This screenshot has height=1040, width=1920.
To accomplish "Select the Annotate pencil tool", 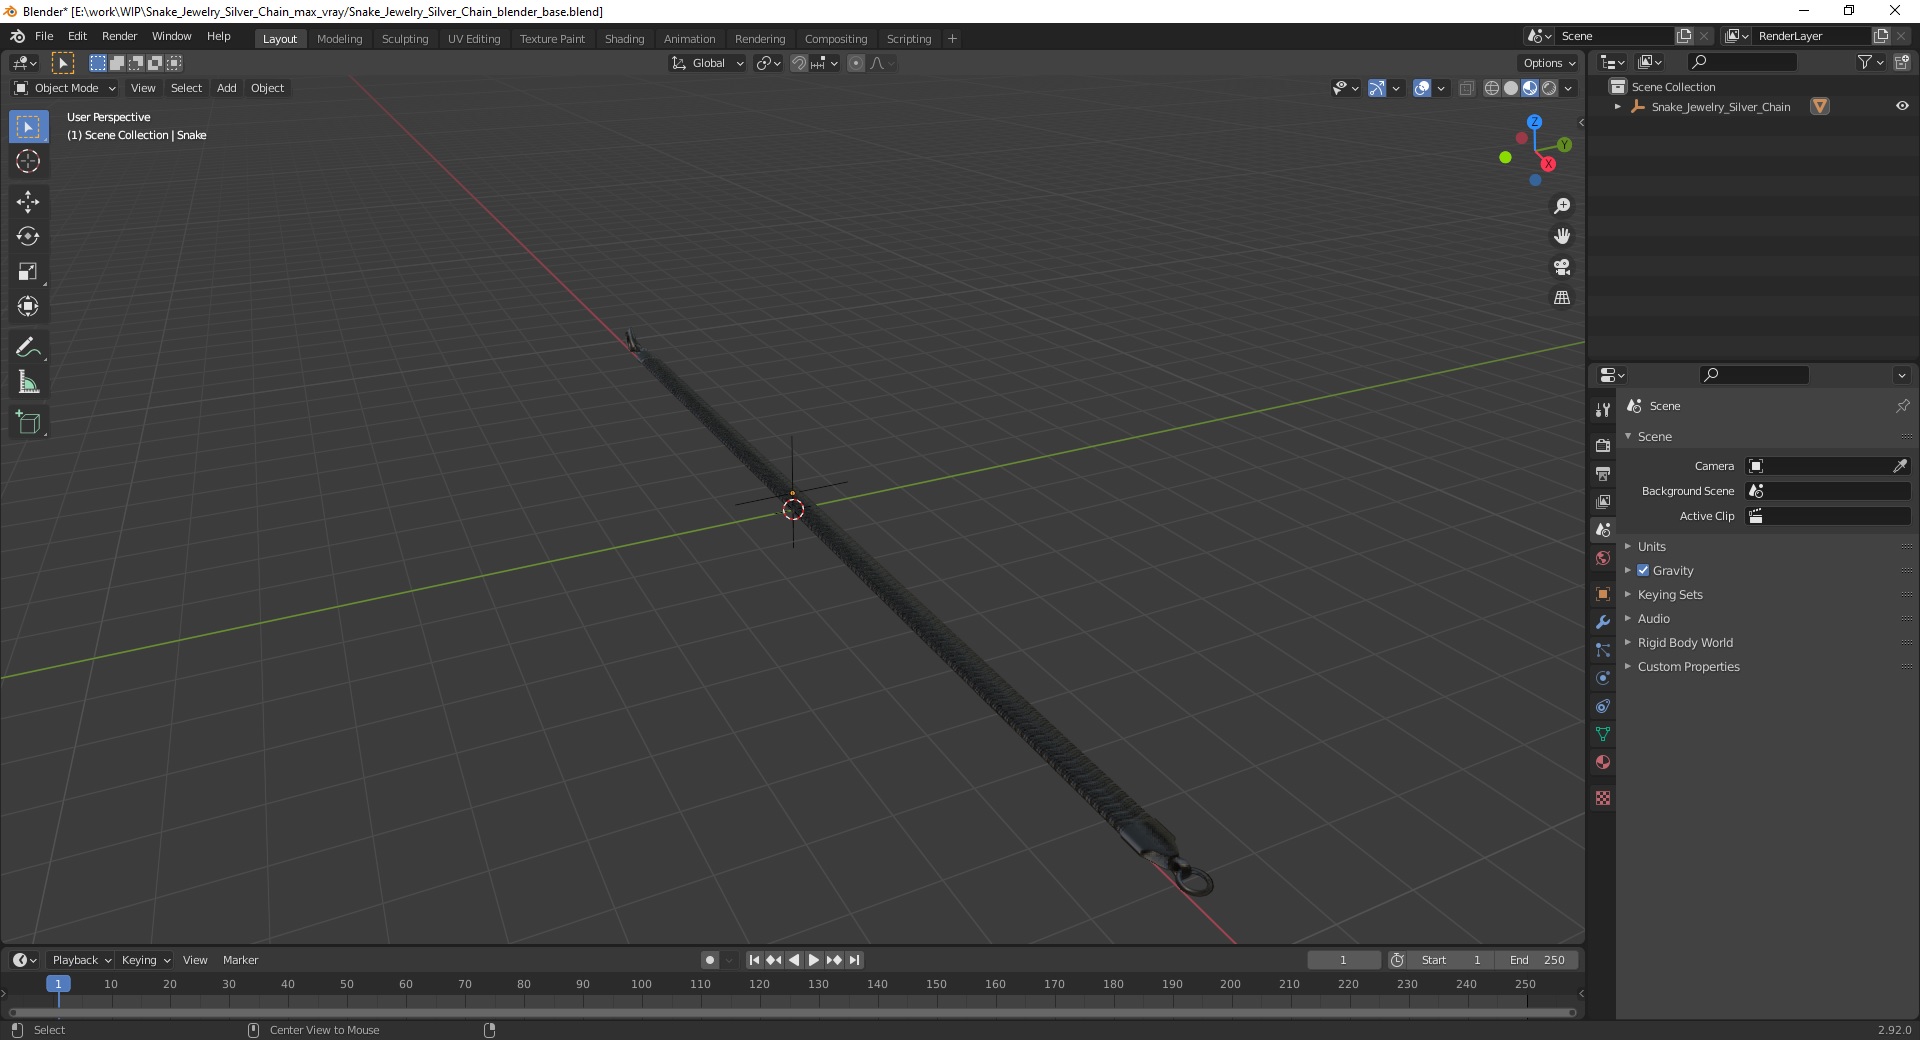I will (x=28, y=348).
